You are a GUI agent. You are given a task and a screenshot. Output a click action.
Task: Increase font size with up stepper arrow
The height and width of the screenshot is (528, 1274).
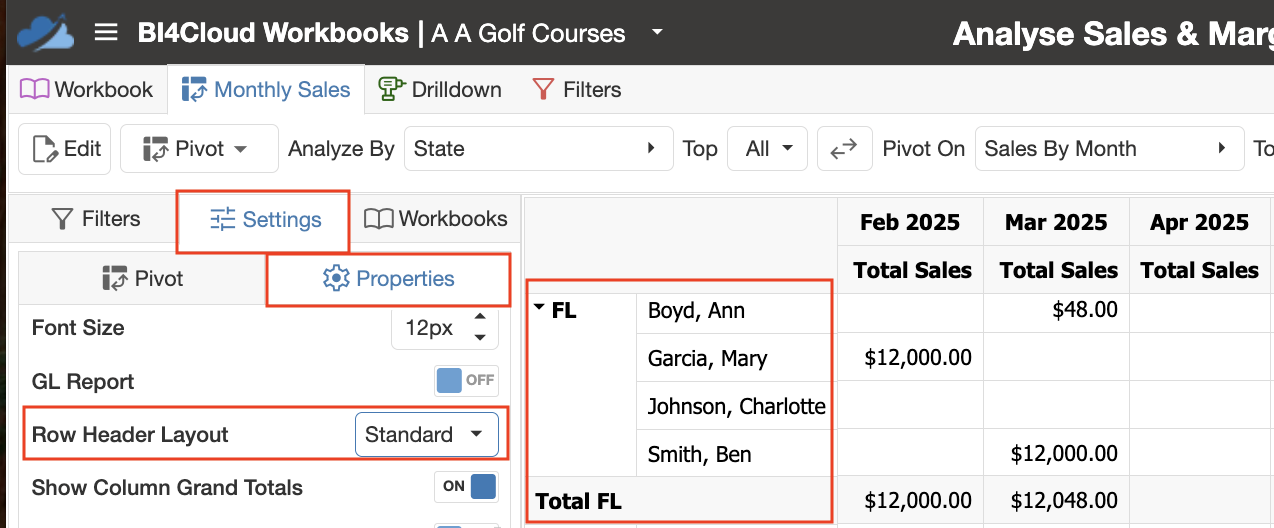click(x=480, y=318)
